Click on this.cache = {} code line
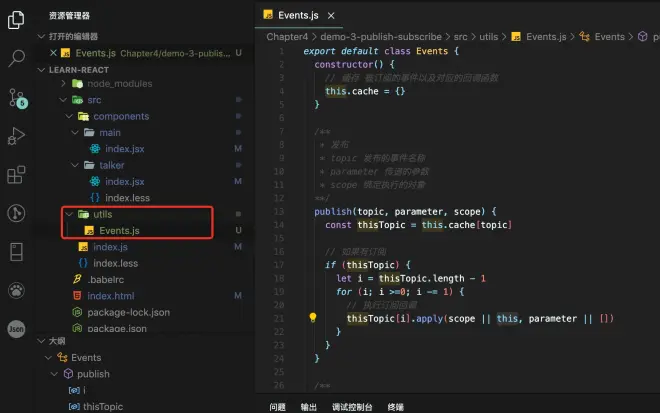The width and height of the screenshot is (660, 413). click(x=365, y=91)
